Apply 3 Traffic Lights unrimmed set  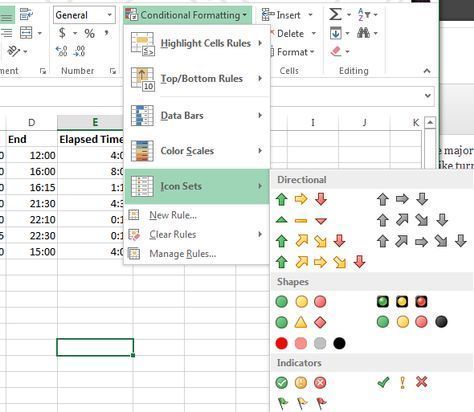point(301,302)
